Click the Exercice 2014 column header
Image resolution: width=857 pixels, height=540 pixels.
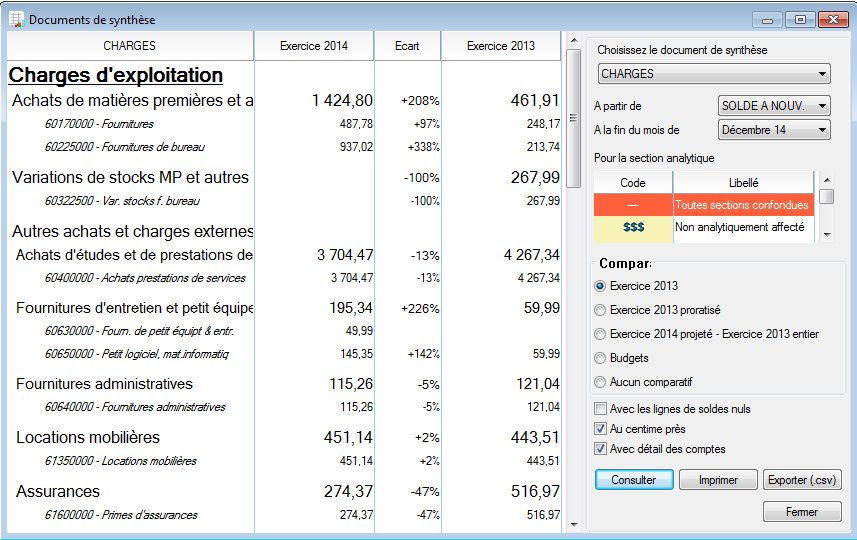point(314,46)
